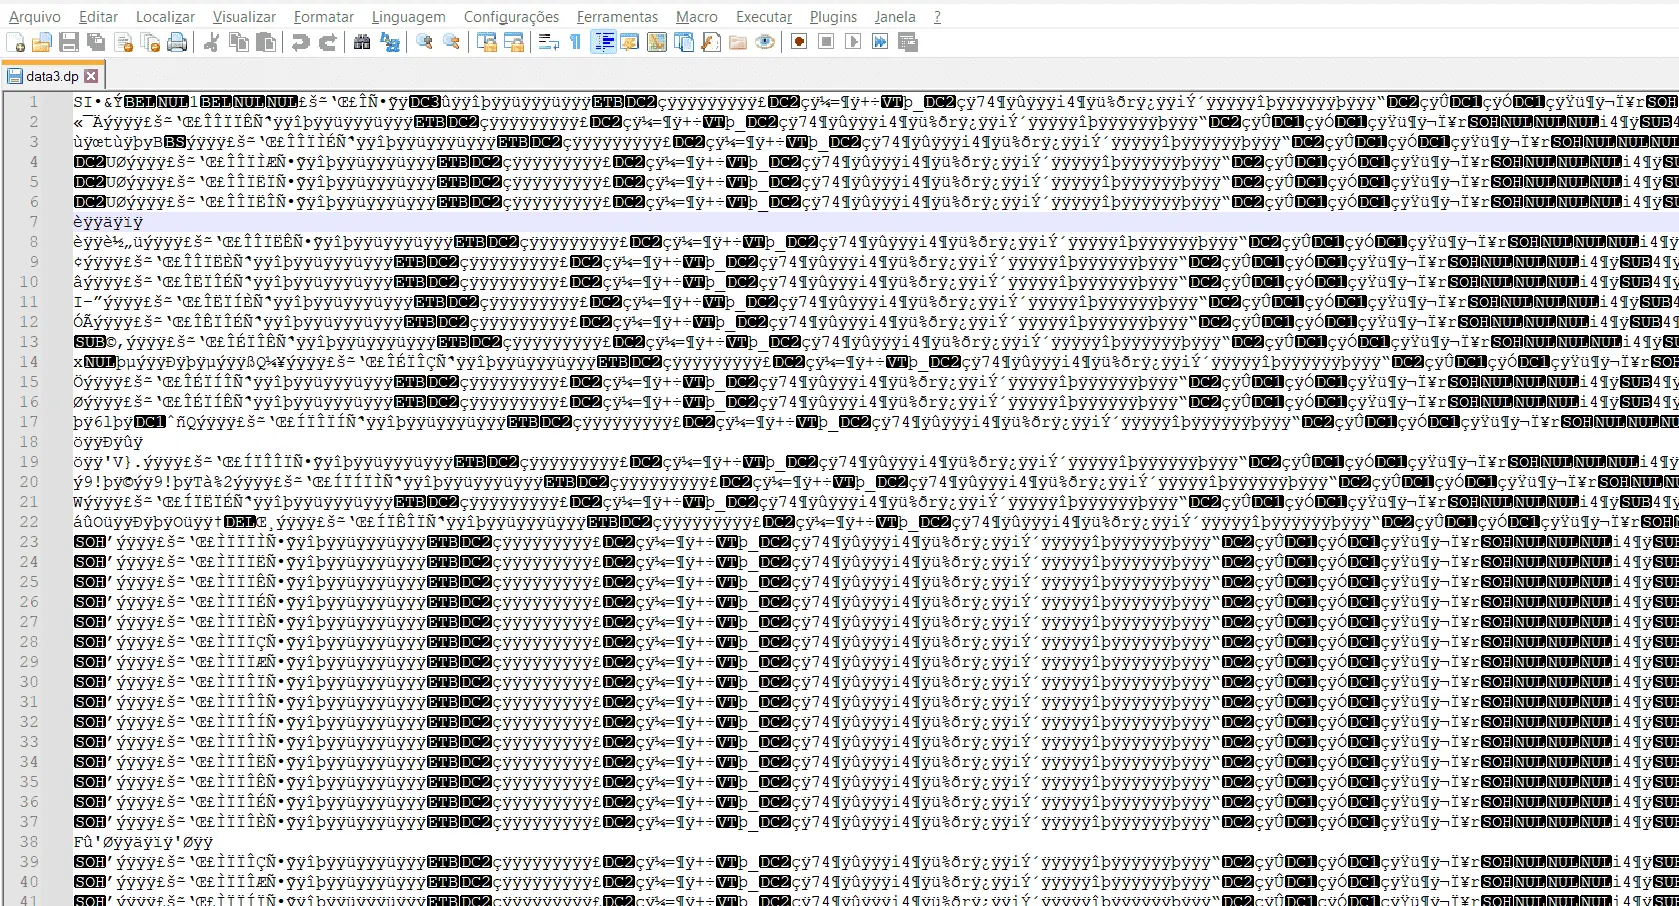1679x906 pixels.
Task: Save the current recorded macro icon
Action: pyautogui.click(x=908, y=42)
